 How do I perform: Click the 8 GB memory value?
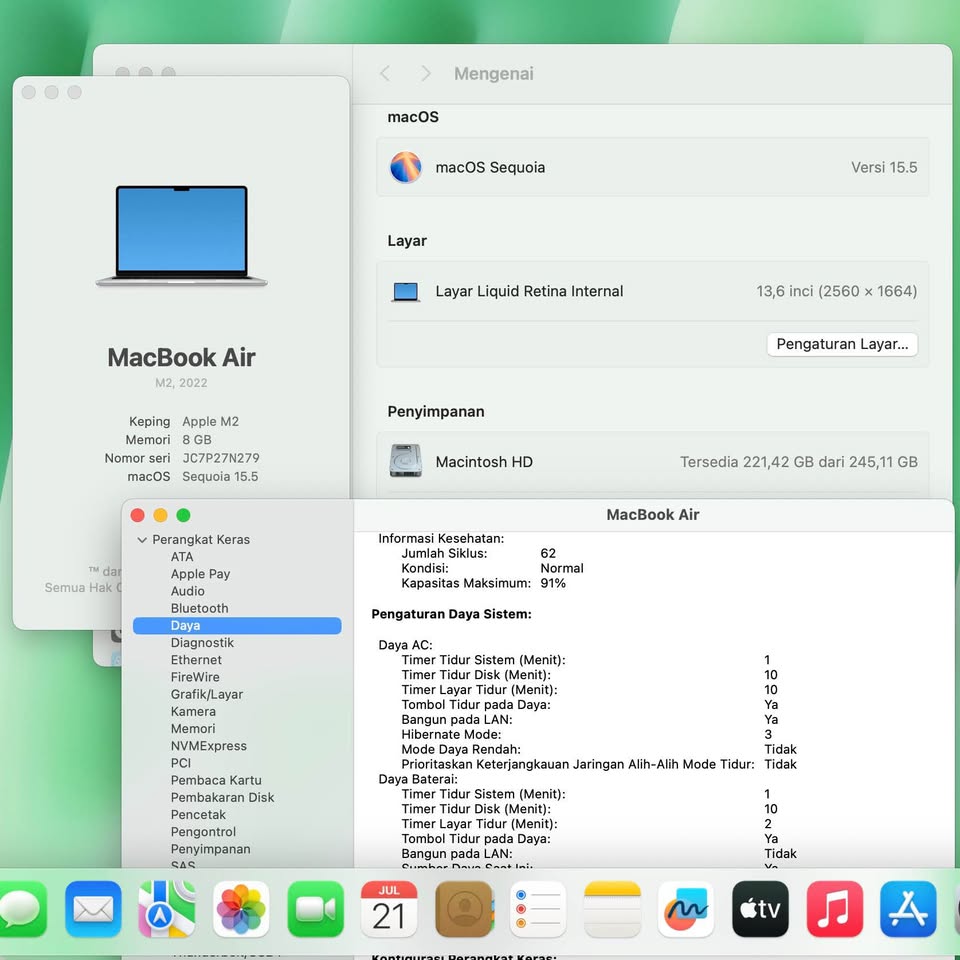point(197,440)
